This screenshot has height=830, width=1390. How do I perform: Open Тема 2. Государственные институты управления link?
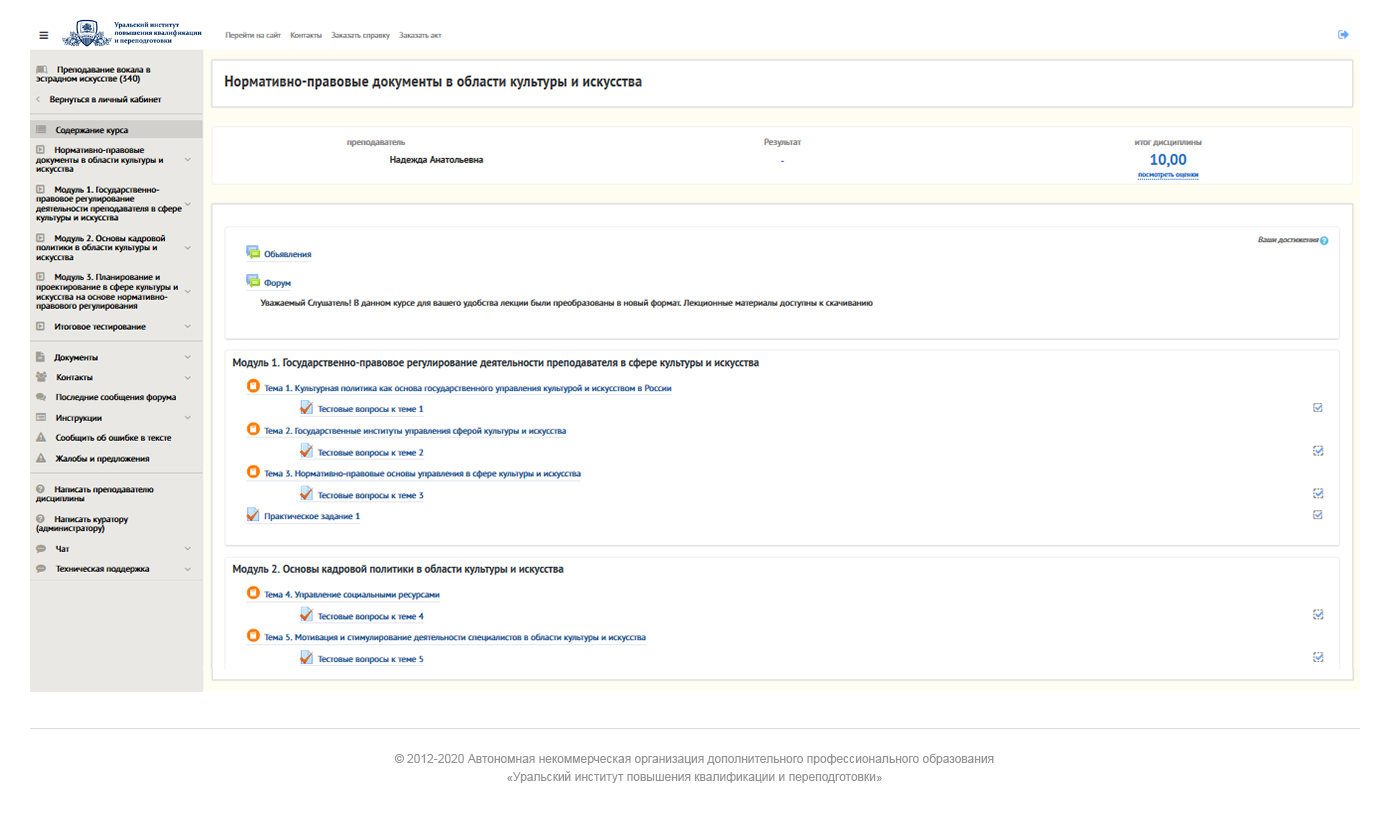click(x=415, y=431)
